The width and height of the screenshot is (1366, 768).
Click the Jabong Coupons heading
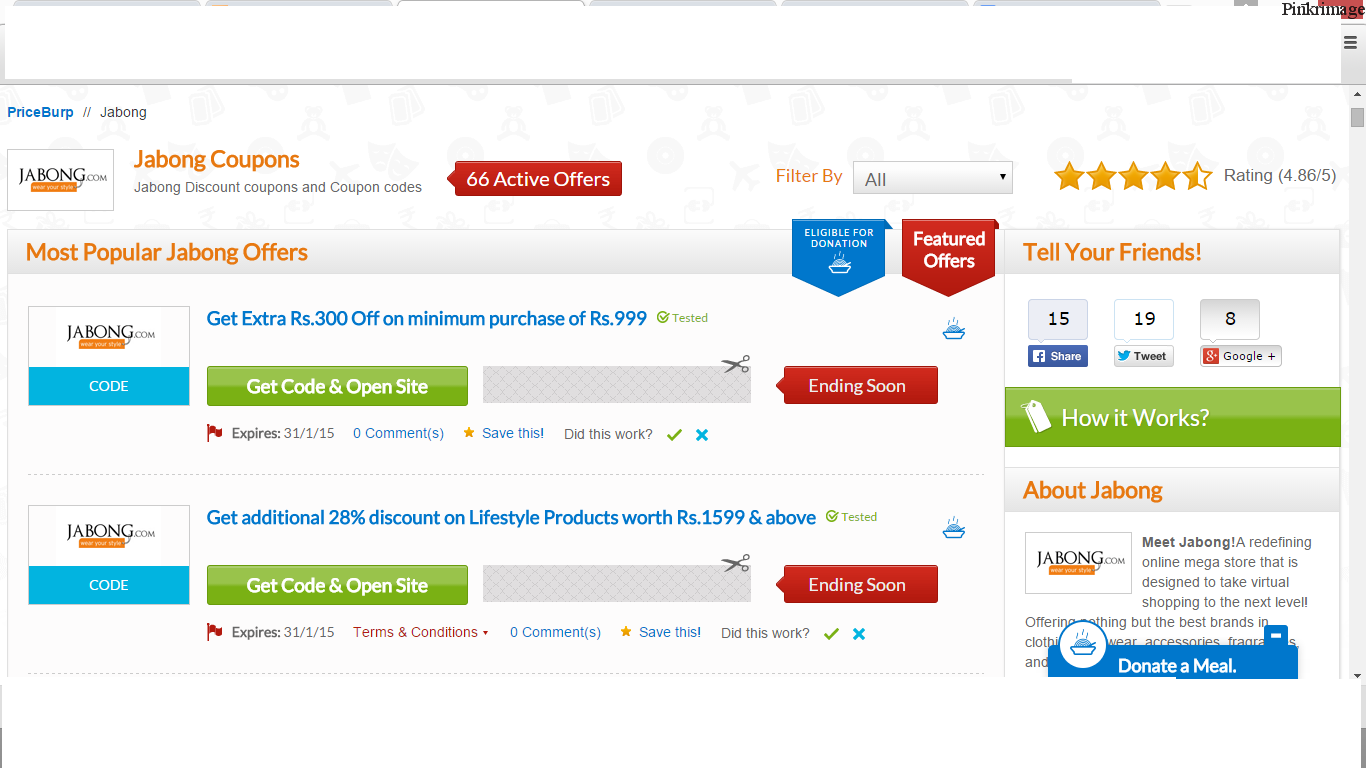(217, 159)
